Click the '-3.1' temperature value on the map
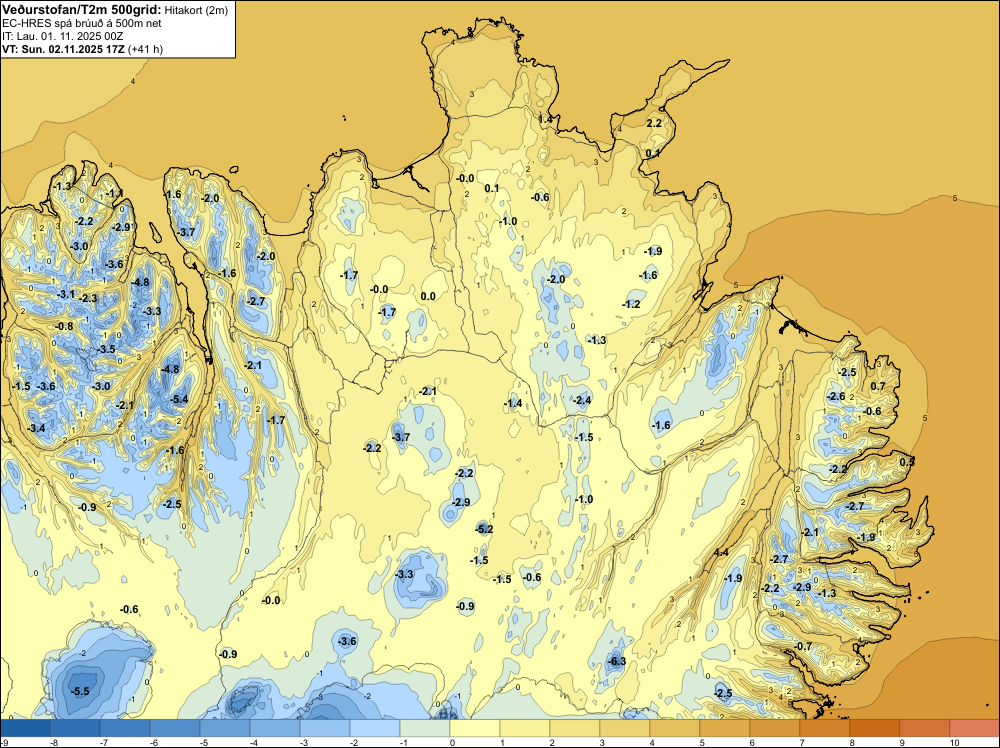 point(66,295)
